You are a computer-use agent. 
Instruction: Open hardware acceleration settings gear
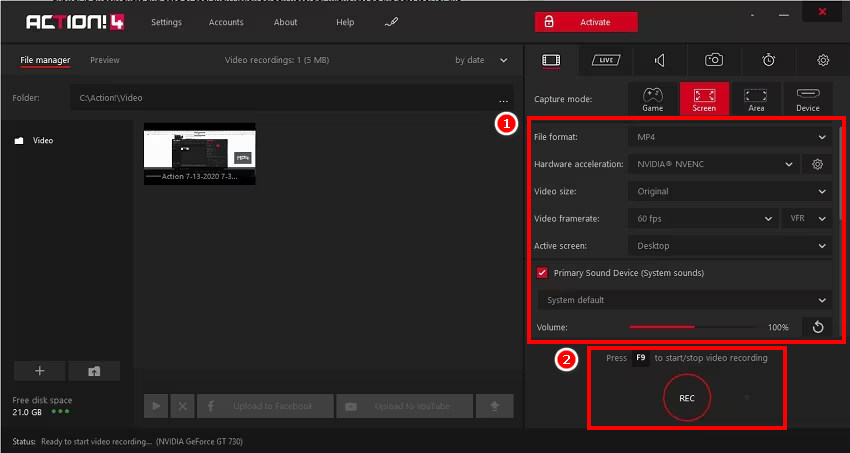pos(817,164)
